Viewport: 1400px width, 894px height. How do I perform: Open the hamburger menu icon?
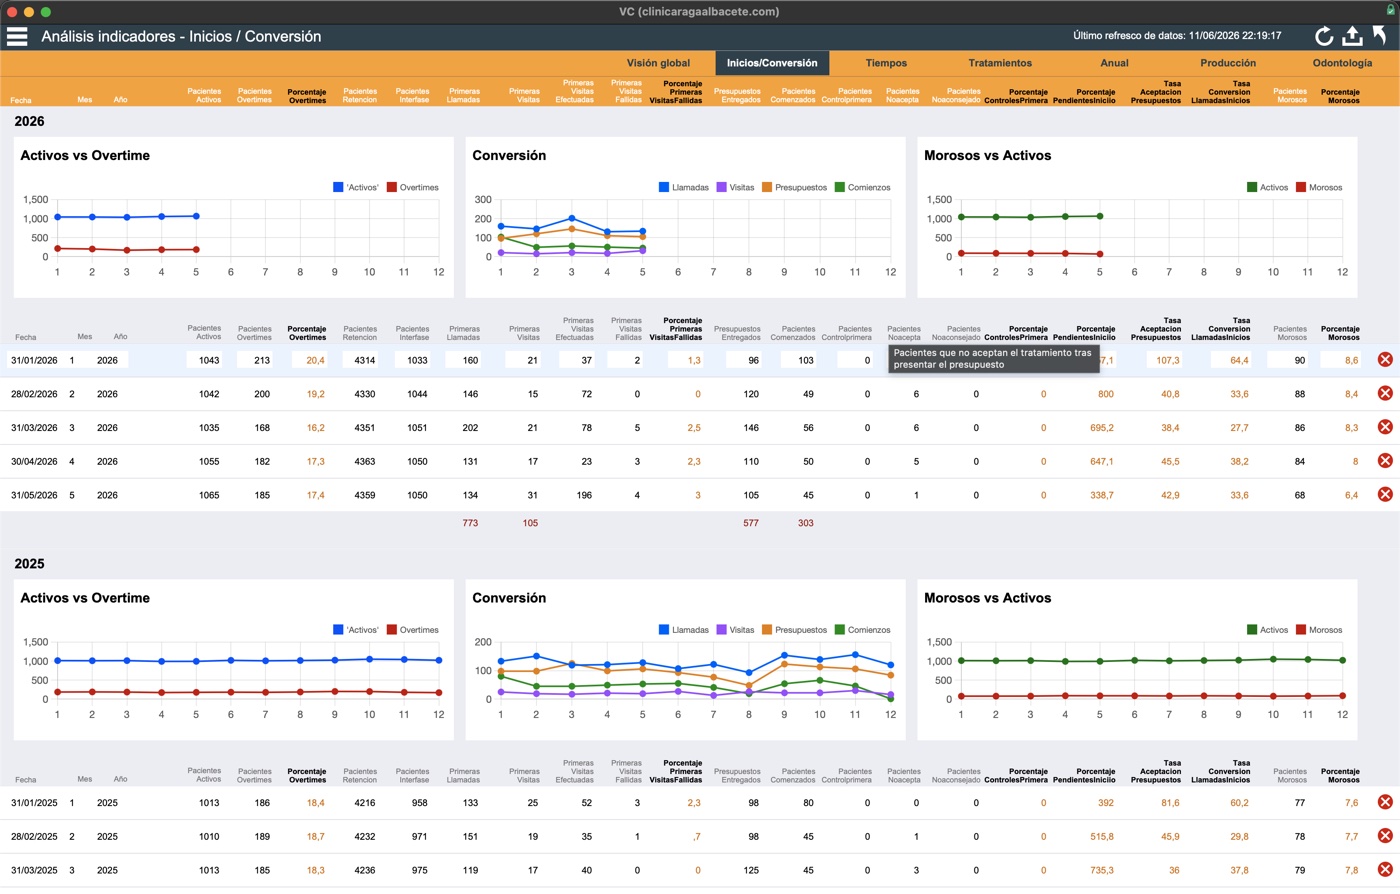tap(17, 36)
